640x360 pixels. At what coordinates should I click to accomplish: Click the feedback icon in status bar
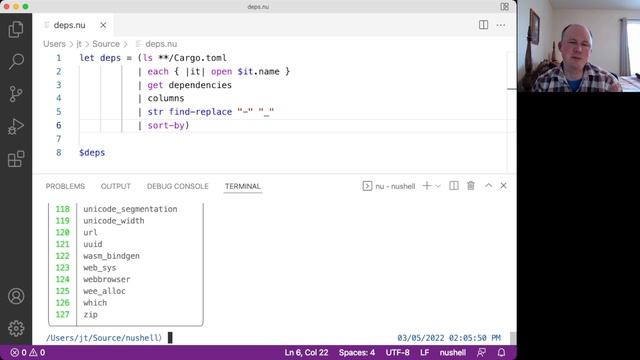pyautogui.click(x=482, y=352)
